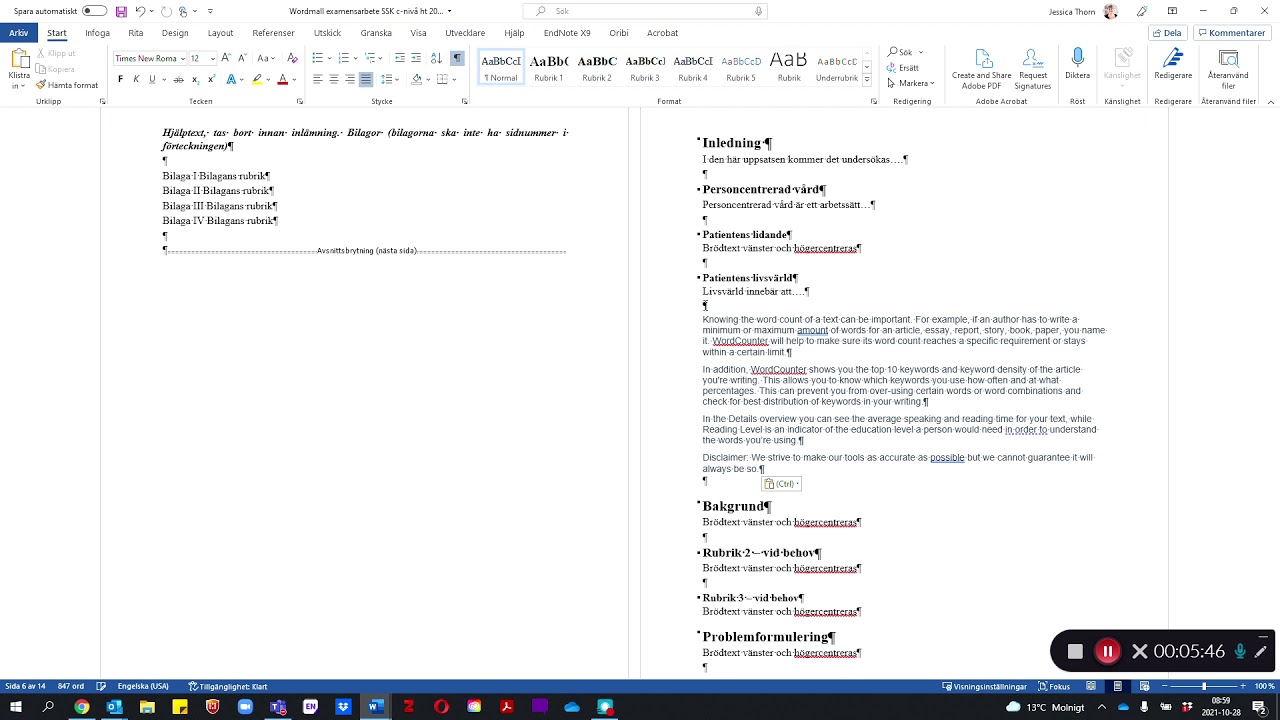Image resolution: width=1280 pixels, height=720 pixels.
Task: Increase font size with the larger A icon
Action: click(226, 58)
